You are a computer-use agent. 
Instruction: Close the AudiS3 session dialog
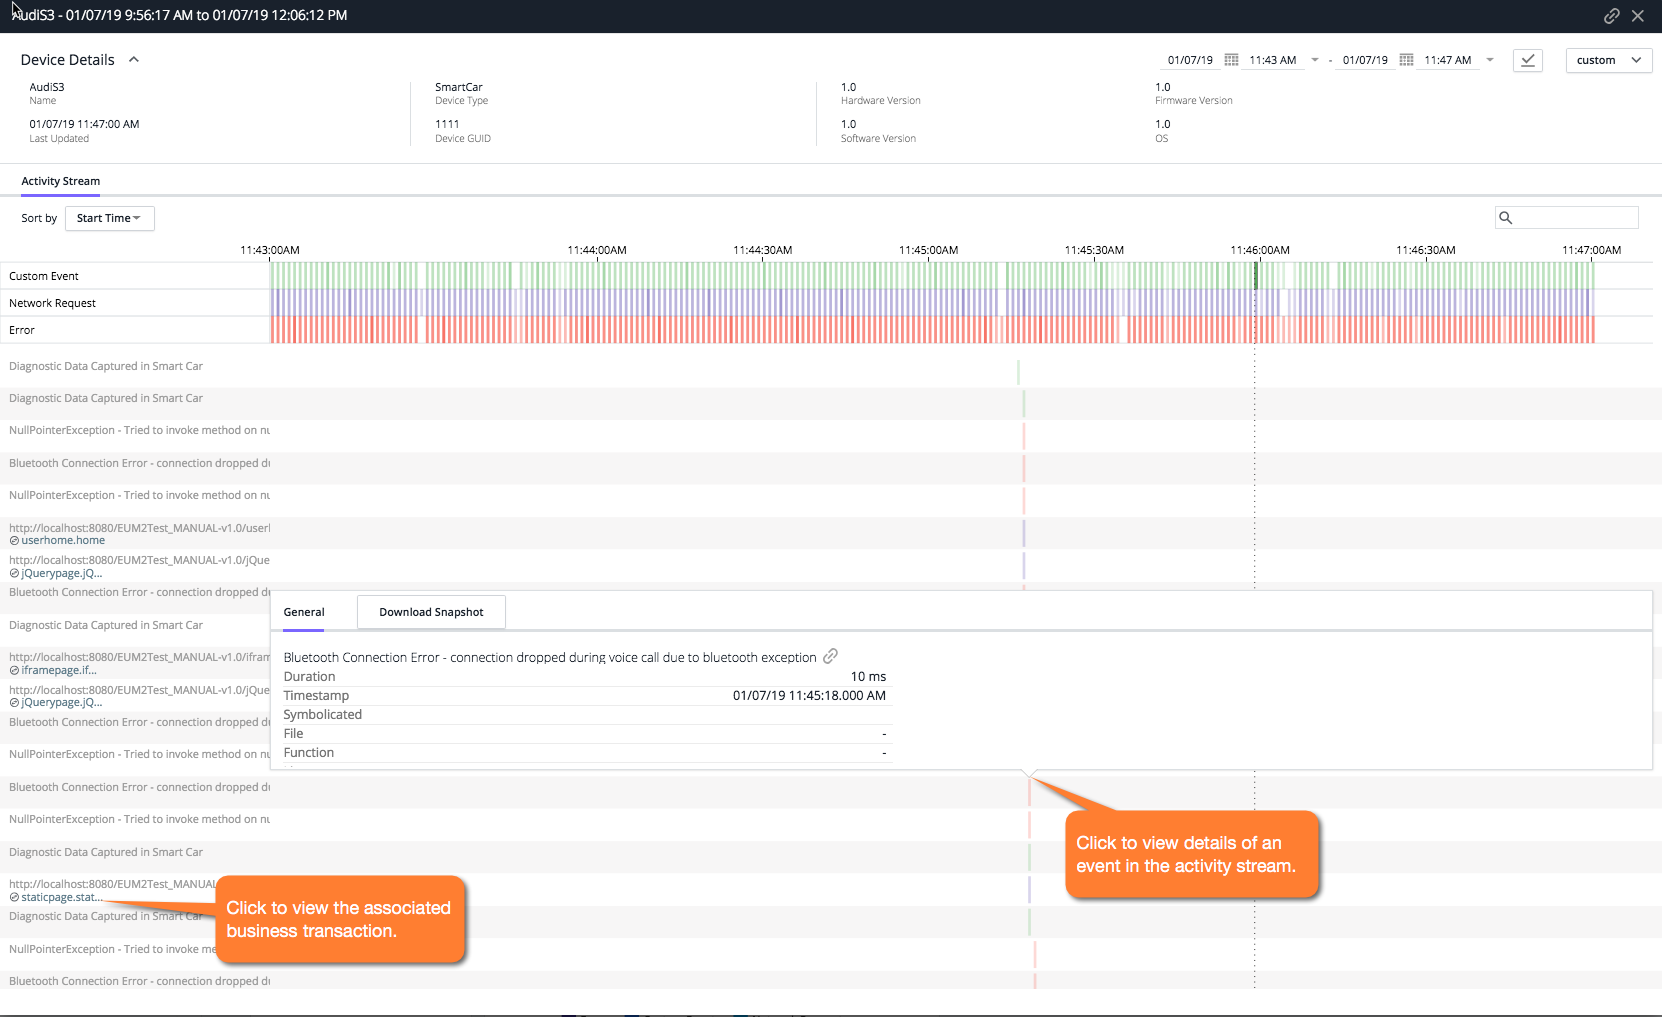coord(1638,16)
